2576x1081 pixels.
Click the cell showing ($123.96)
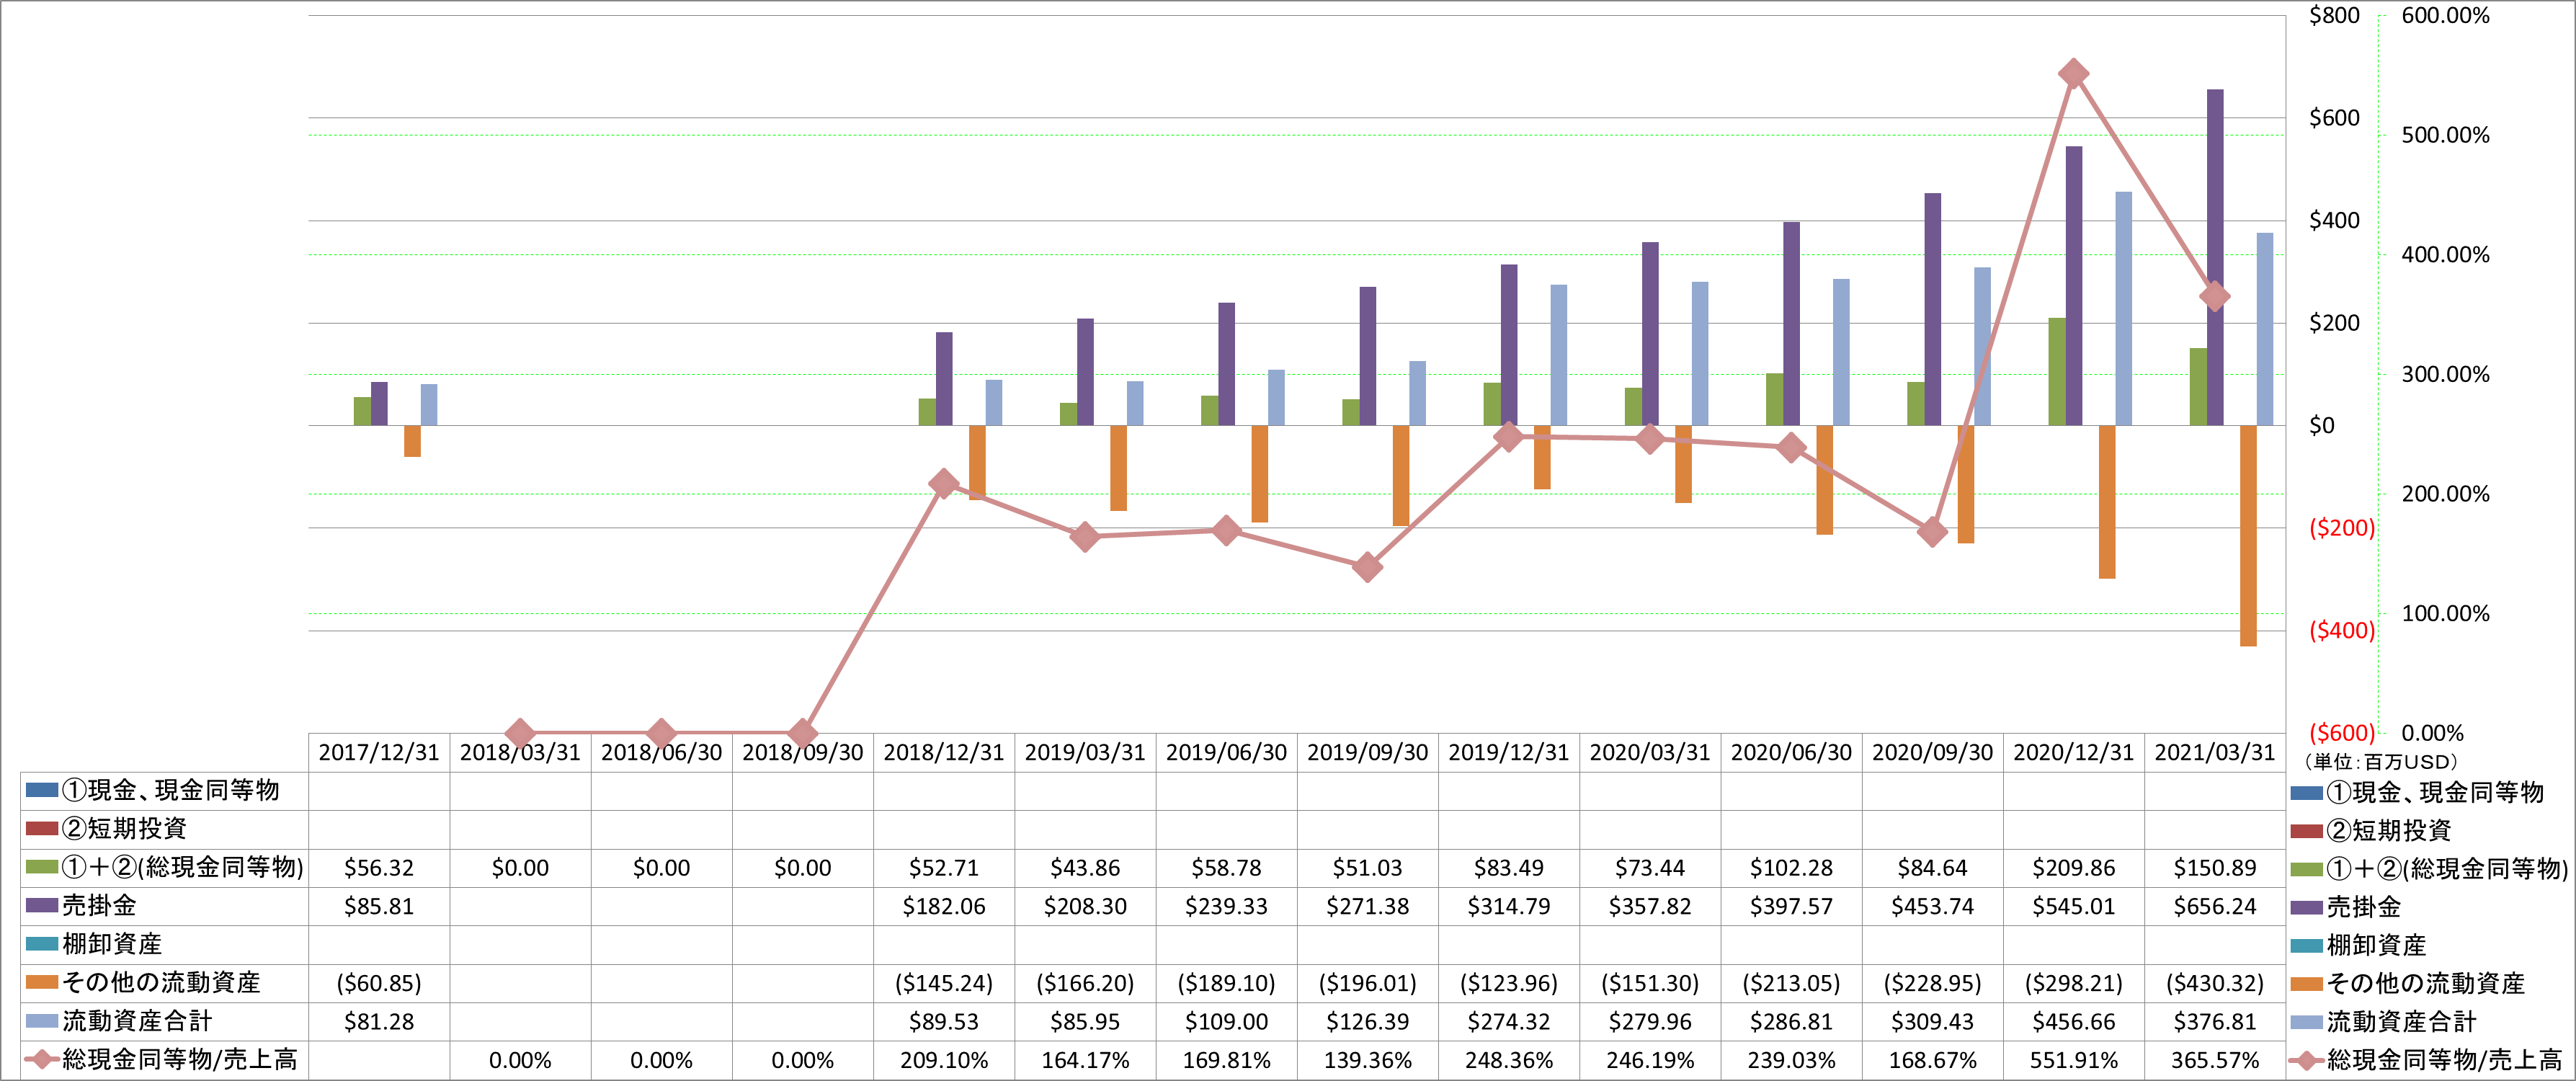click(x=1508, y=984)
